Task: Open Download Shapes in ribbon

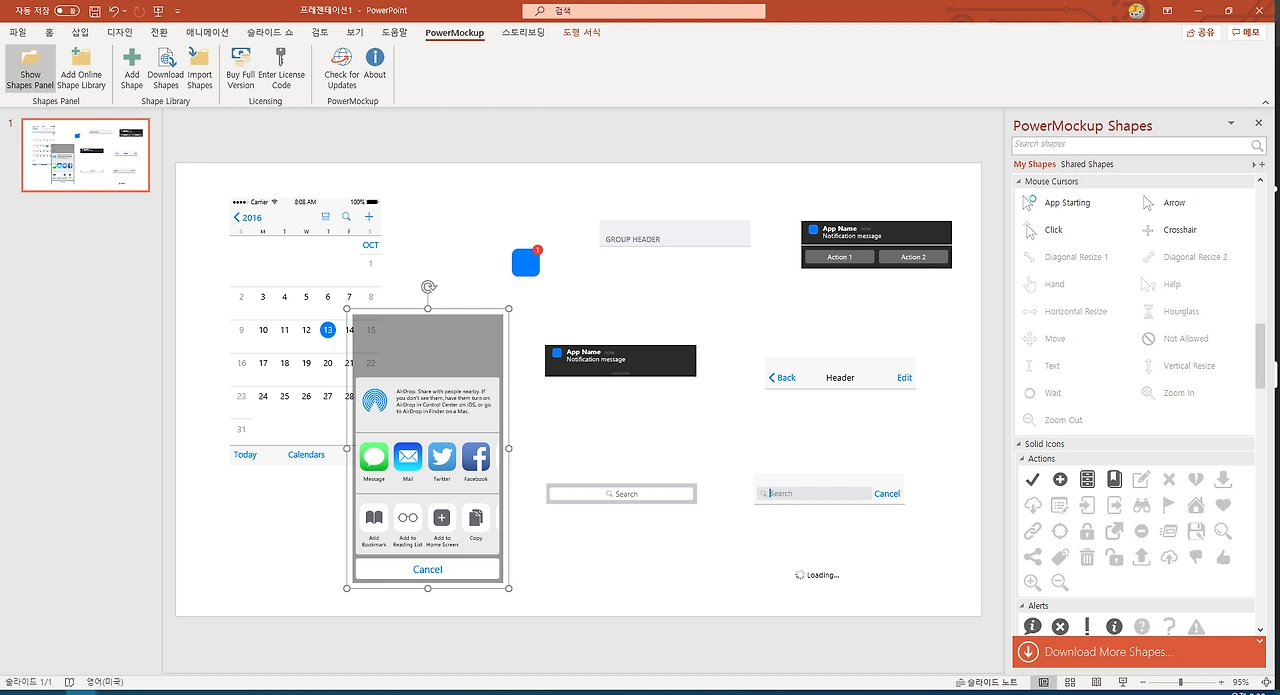Action: [x=166, y=68]
